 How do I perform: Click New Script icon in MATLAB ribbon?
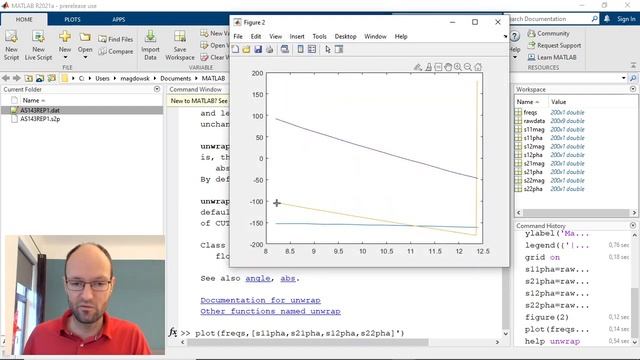11,45
